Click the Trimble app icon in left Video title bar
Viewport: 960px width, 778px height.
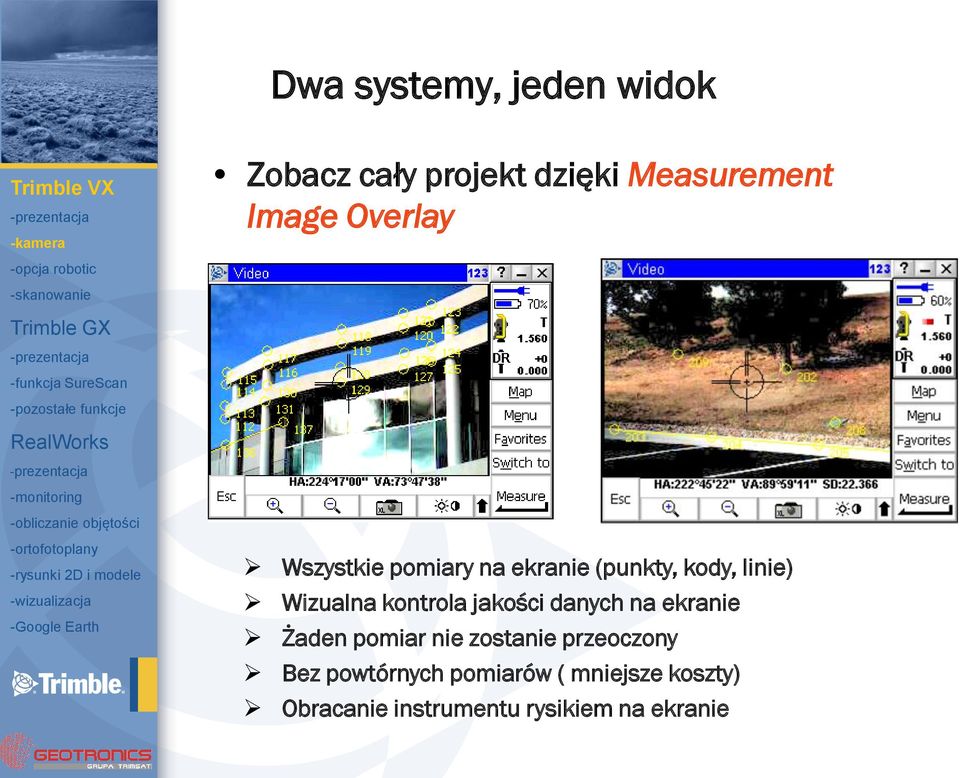coord(219,273)
